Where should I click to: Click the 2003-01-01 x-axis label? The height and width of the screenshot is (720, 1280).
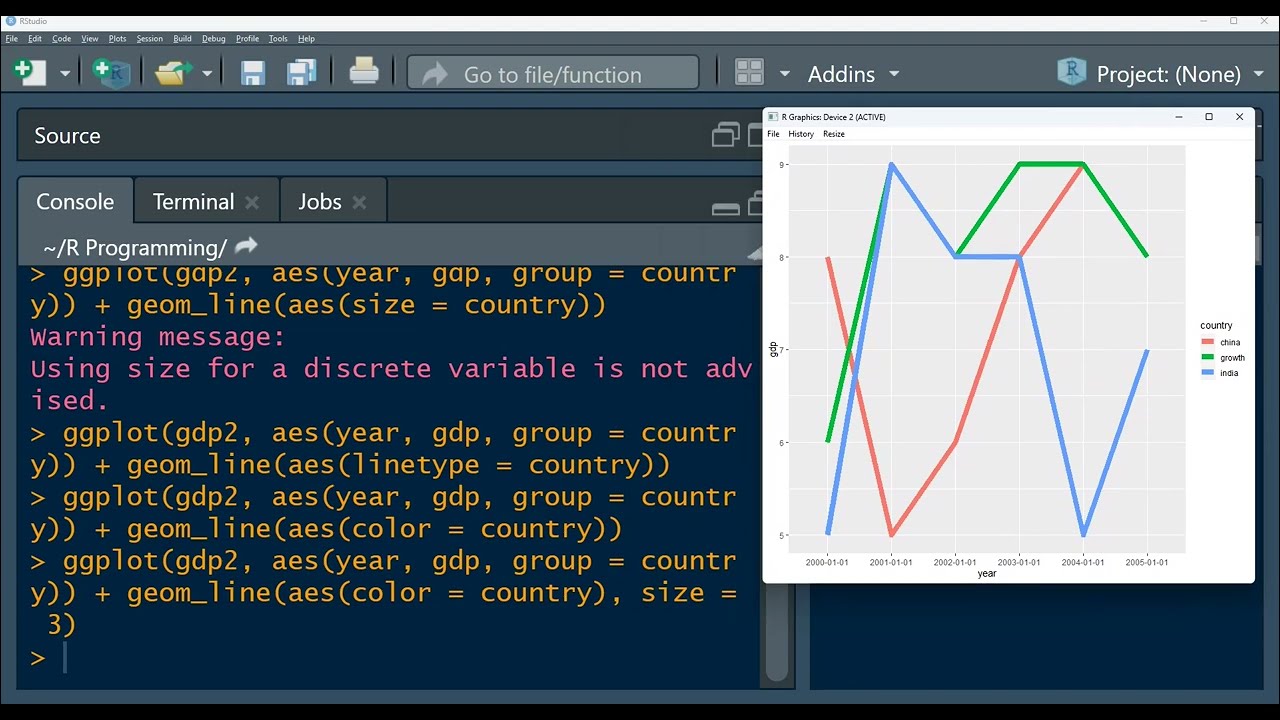[1019, 563]
